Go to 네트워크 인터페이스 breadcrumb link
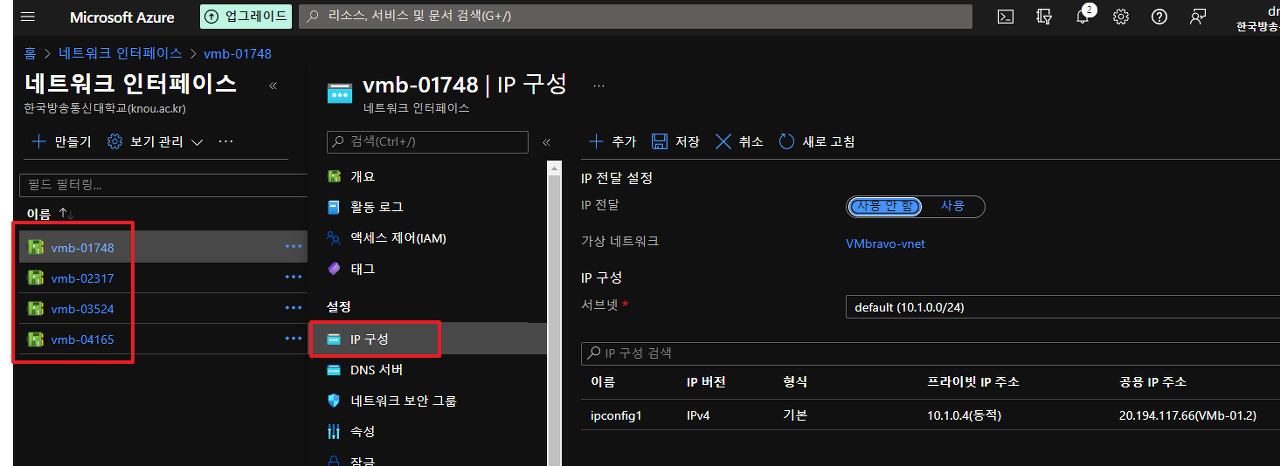Image resolution: width=1280 pixels, height=466 pixels. tap(120, 53)
